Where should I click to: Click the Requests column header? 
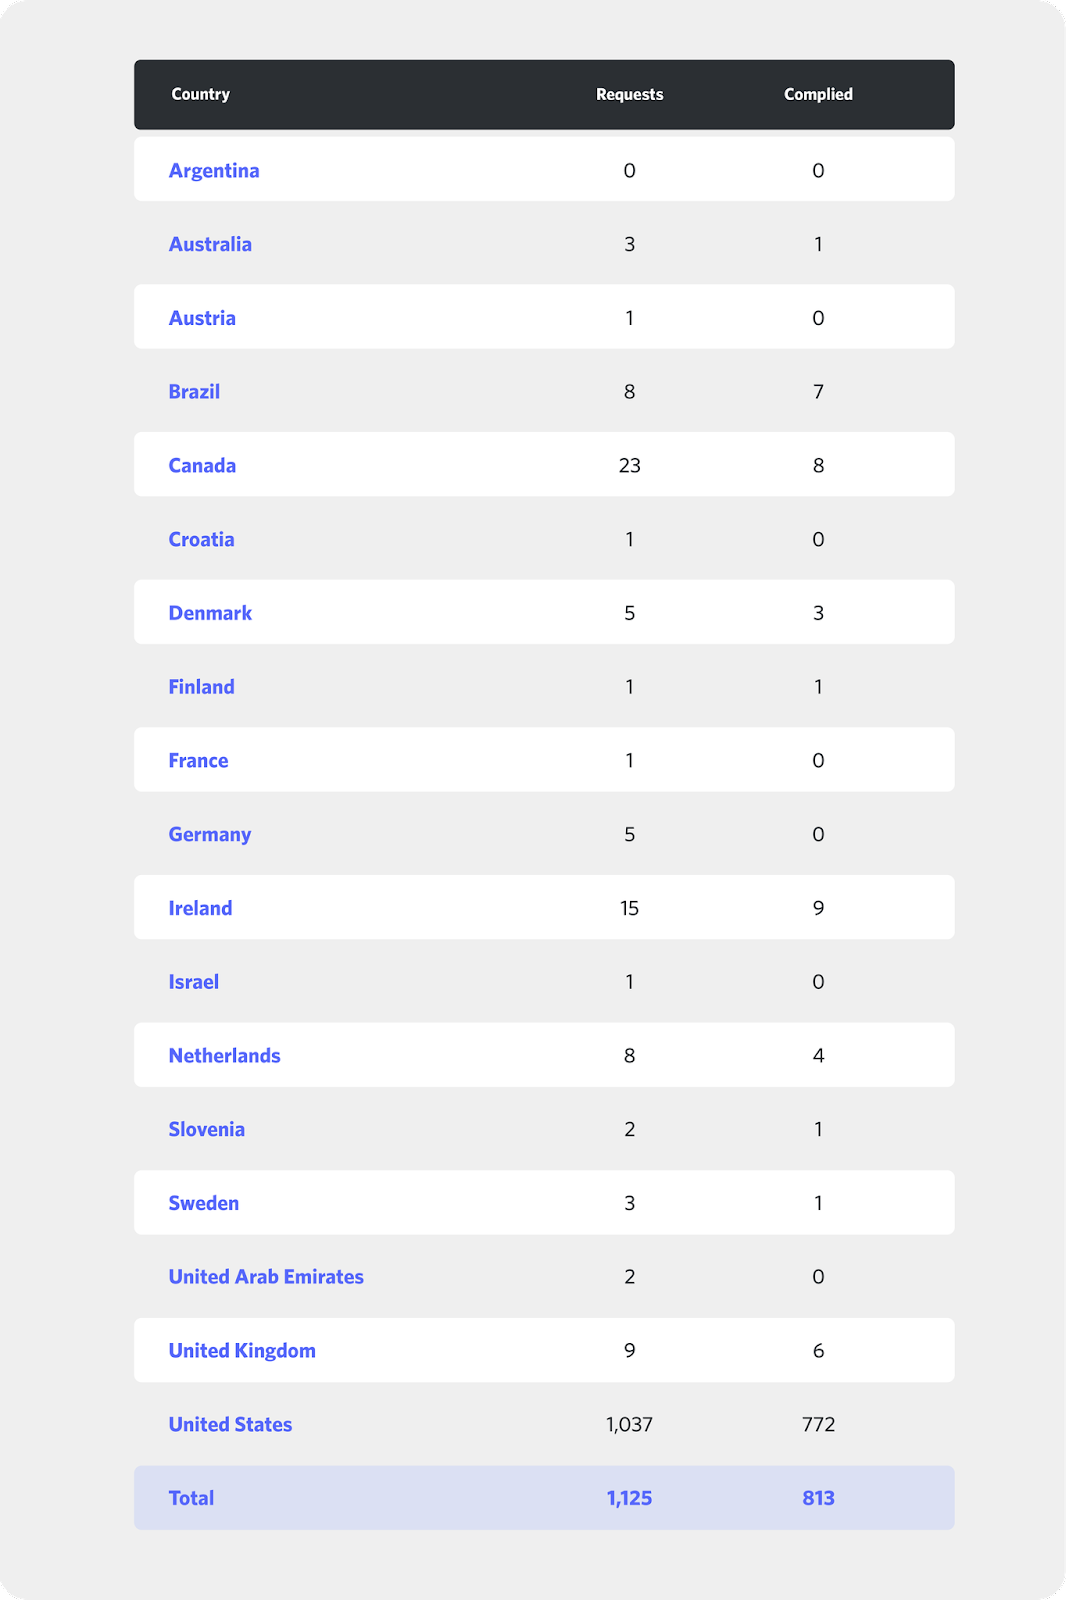point(630,94)
